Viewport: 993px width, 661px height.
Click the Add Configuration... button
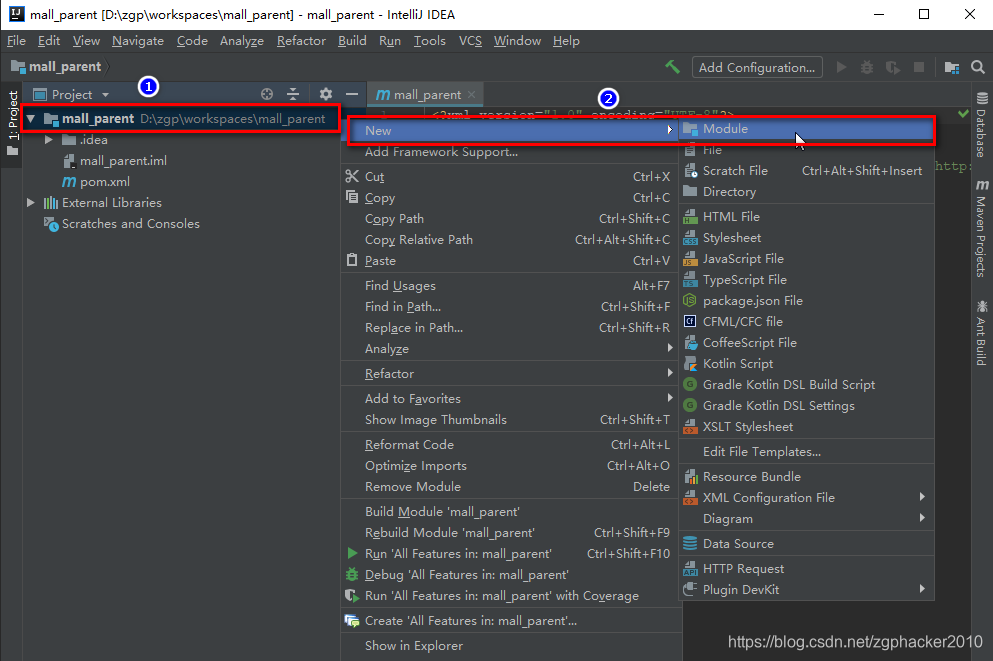pos(757,67)
